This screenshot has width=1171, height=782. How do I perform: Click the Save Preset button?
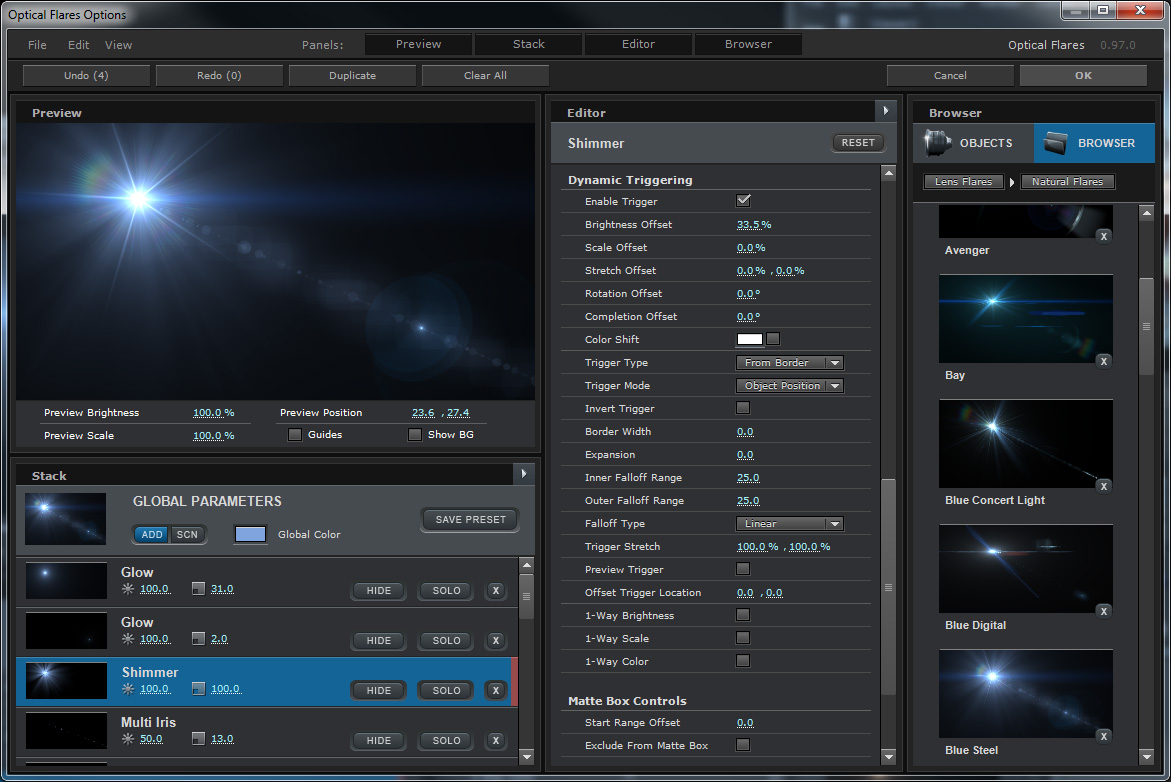(x=470, y=519)
